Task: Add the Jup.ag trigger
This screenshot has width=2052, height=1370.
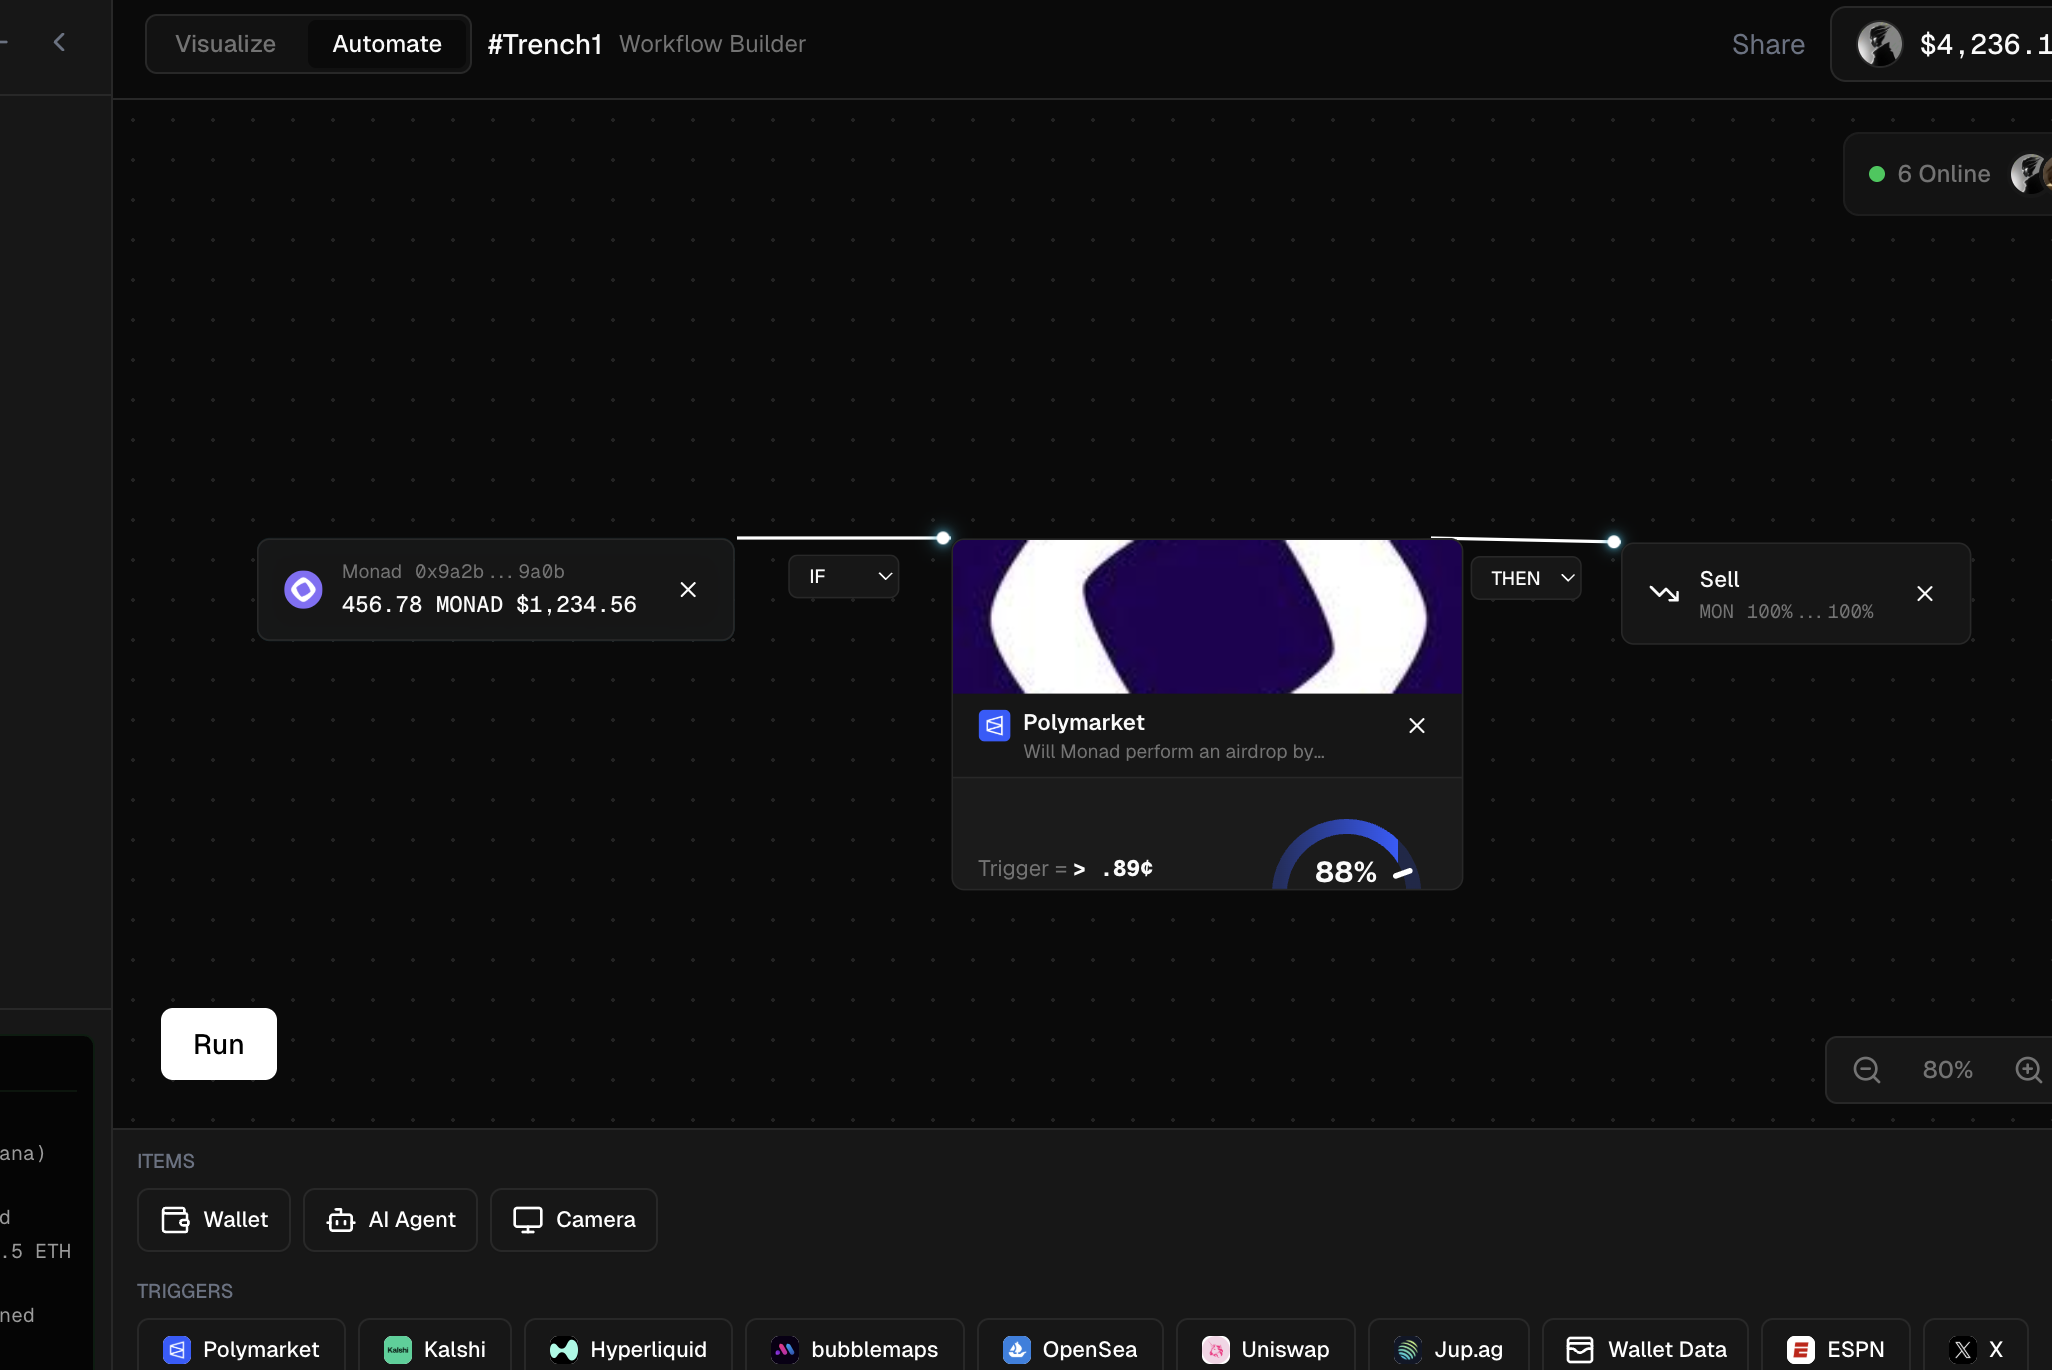Action: point(1448,1348)
